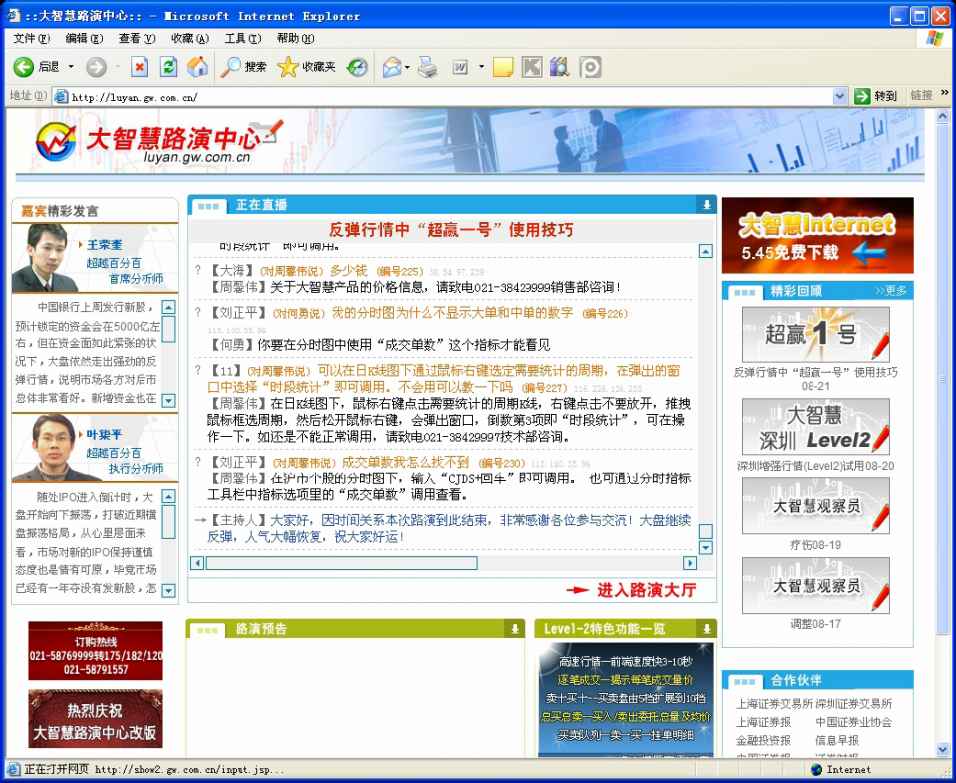Open the 深圳证券交易所 partner link
Image resolution: width=956 pixels, height=783 pixels.
pyautogui.click(x=854, y=704)
